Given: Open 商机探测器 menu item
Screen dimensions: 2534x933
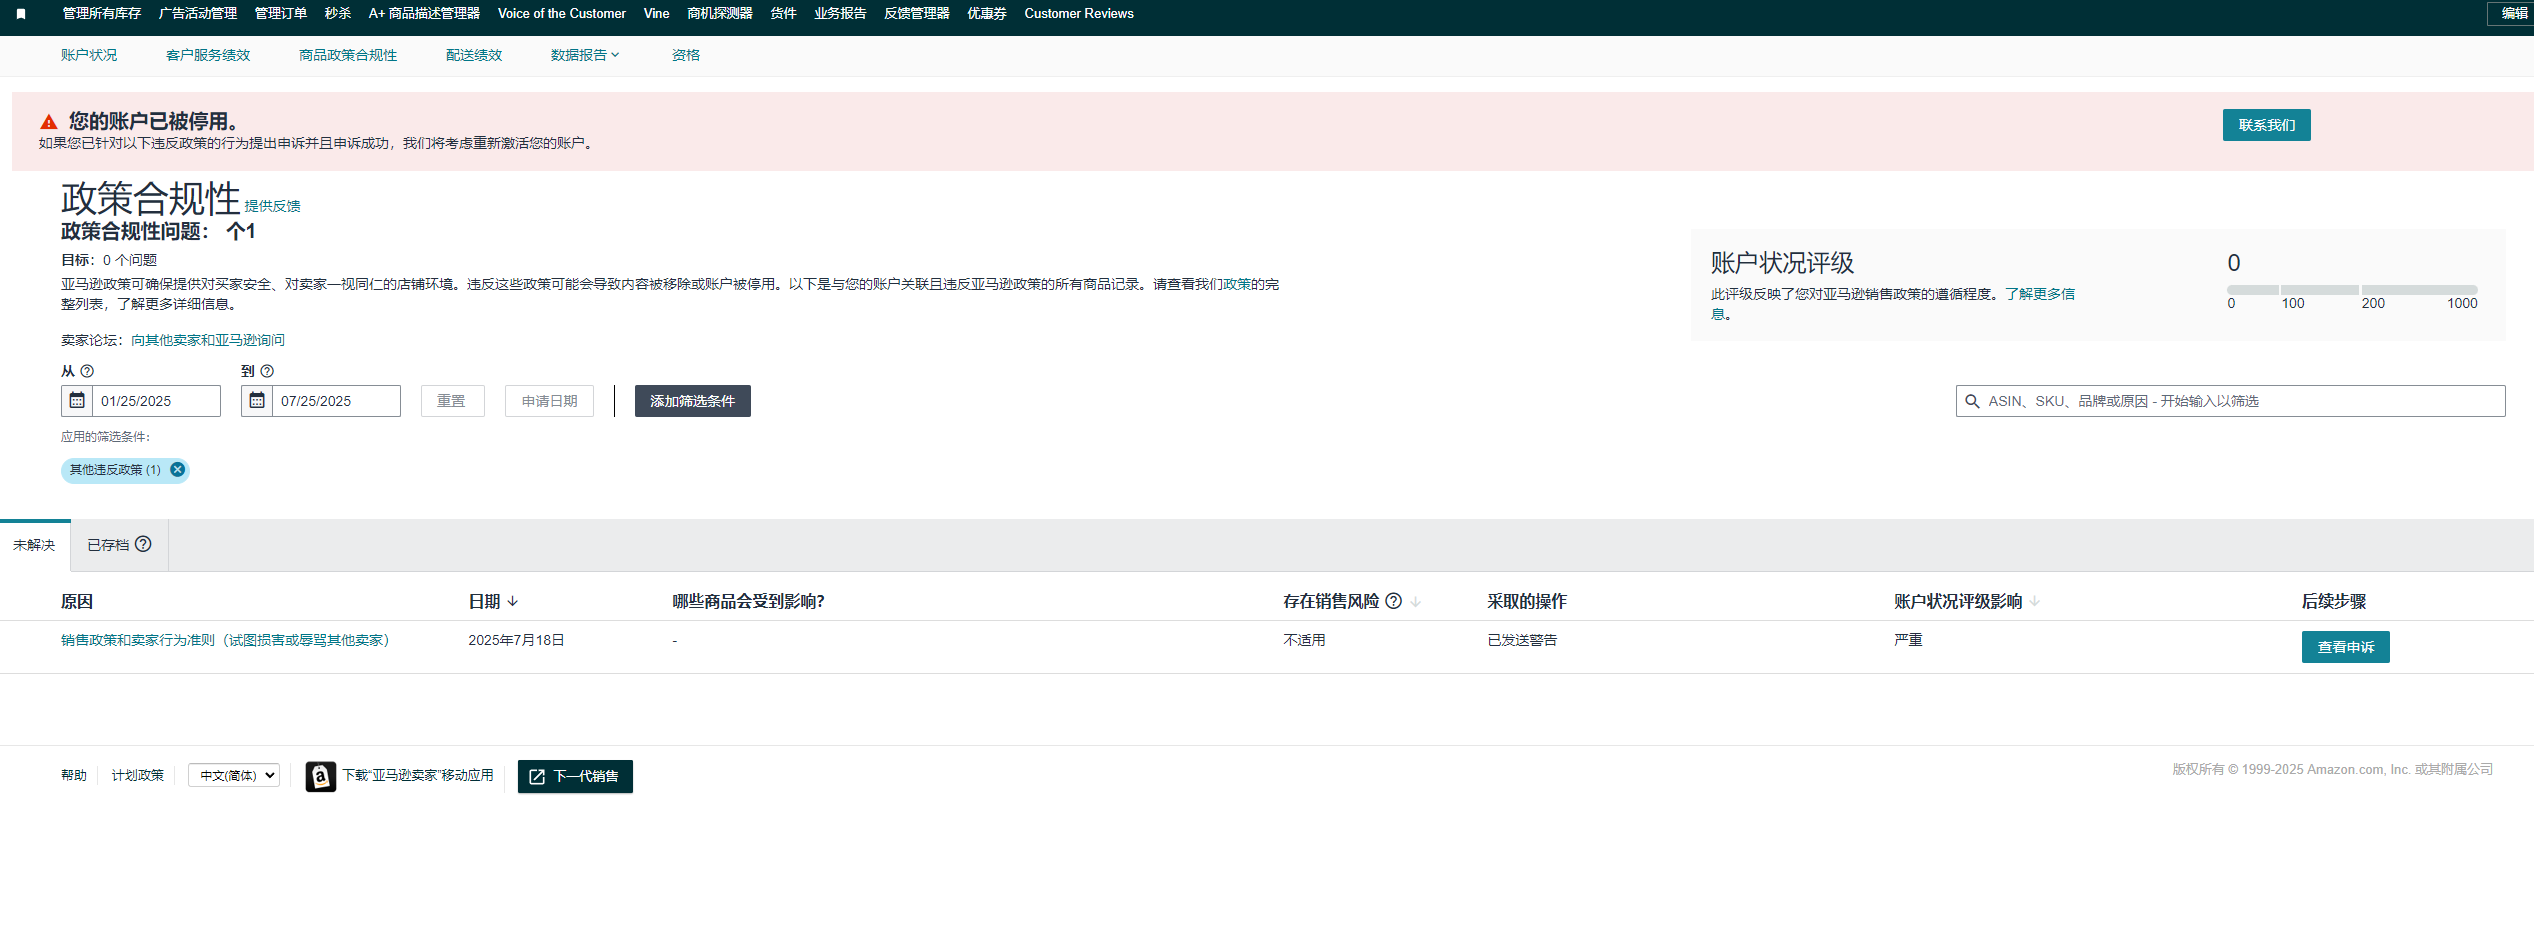Looking at the screenshot, I should [720, 14].
